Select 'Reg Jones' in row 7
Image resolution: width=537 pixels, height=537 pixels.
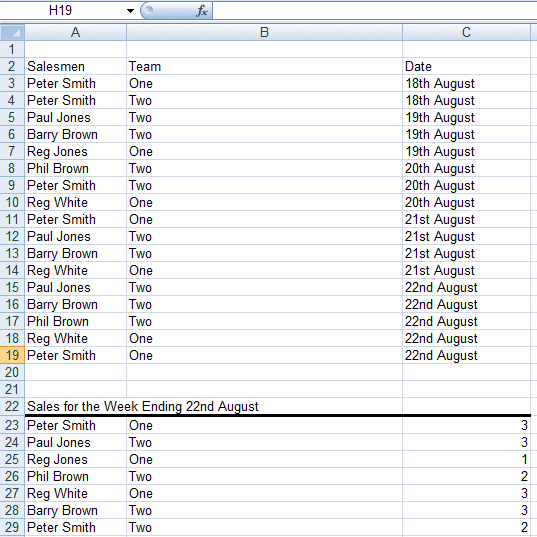pos(75,151)
